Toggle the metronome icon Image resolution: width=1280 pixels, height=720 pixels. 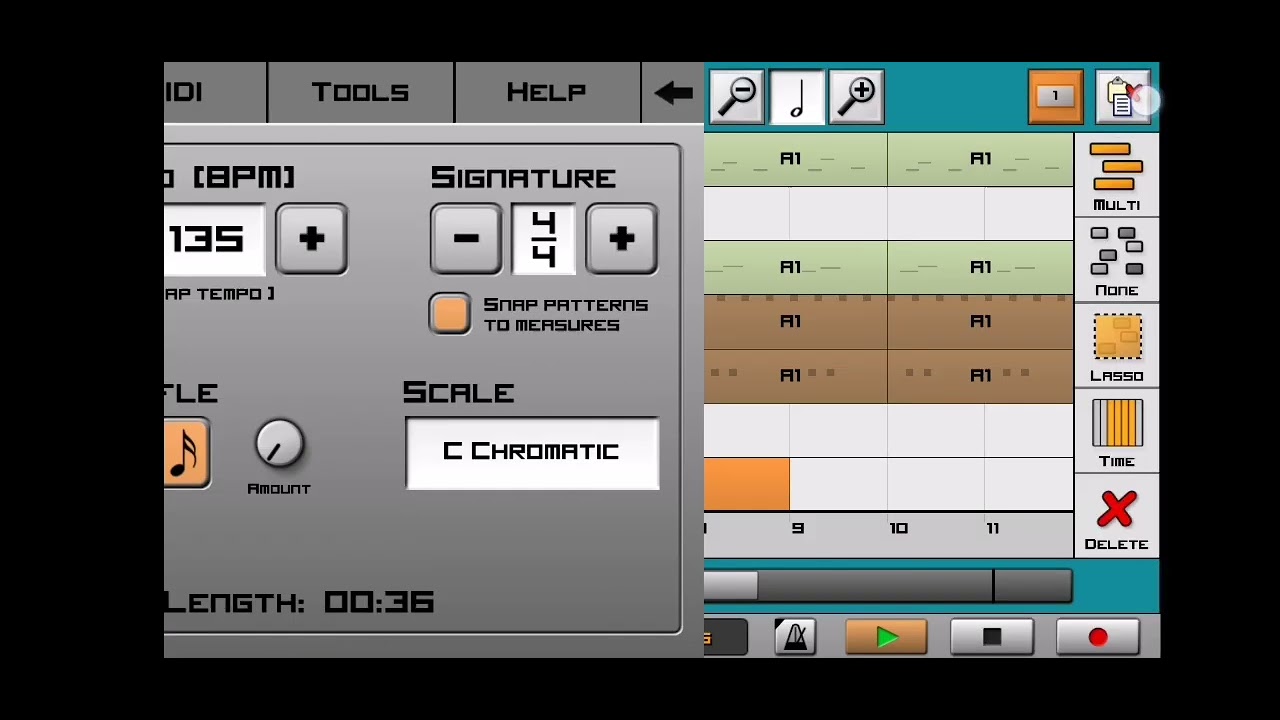796,637
